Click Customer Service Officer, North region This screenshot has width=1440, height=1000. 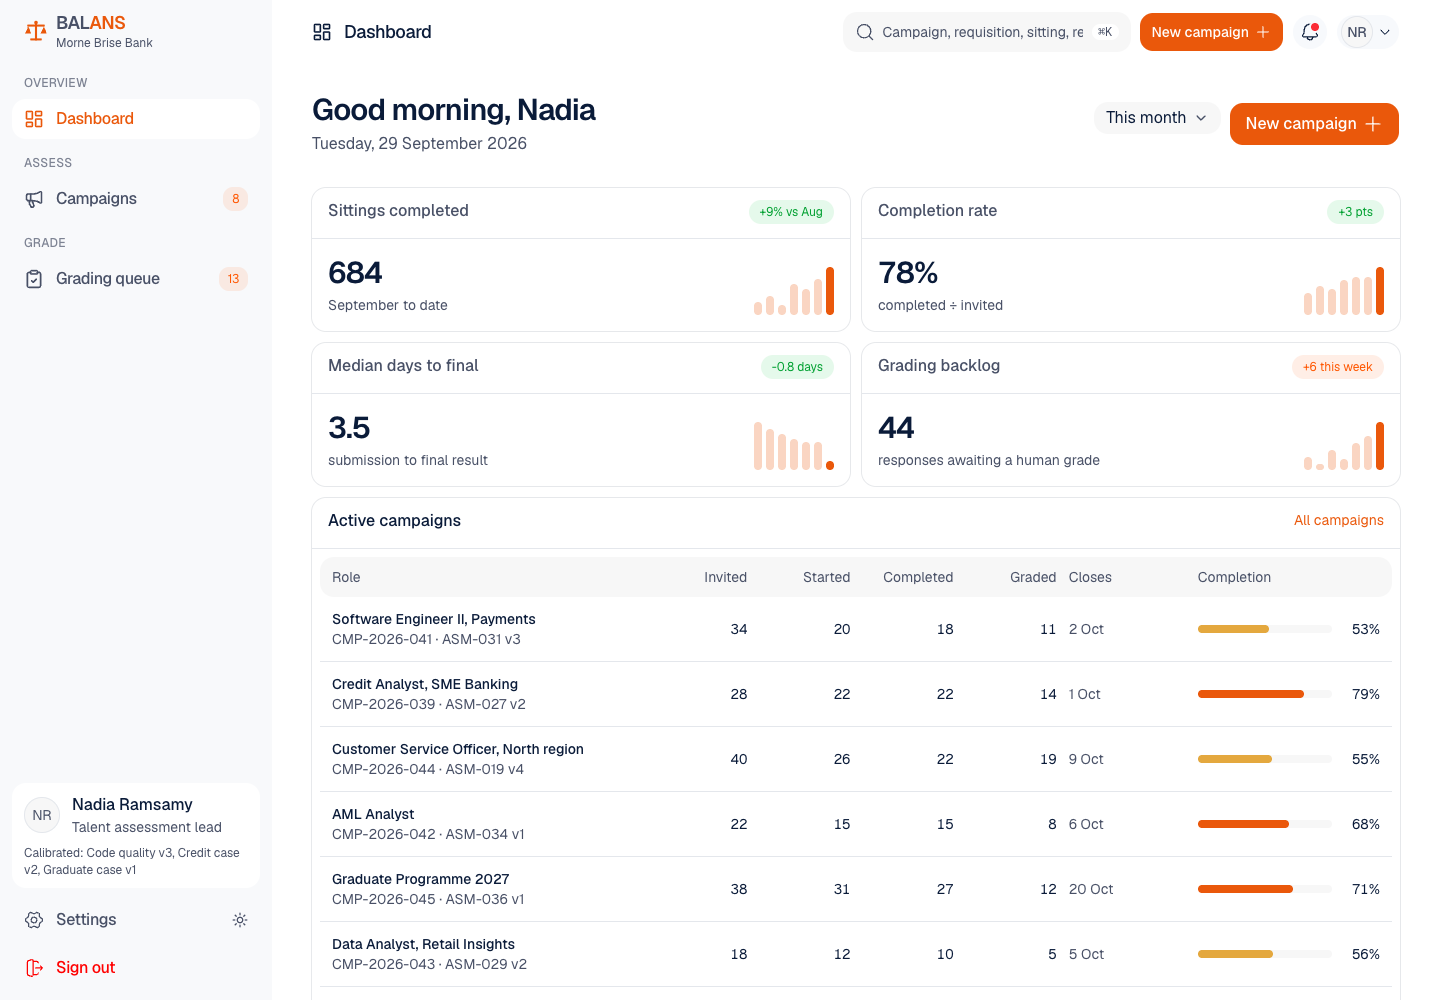point(458,750)
